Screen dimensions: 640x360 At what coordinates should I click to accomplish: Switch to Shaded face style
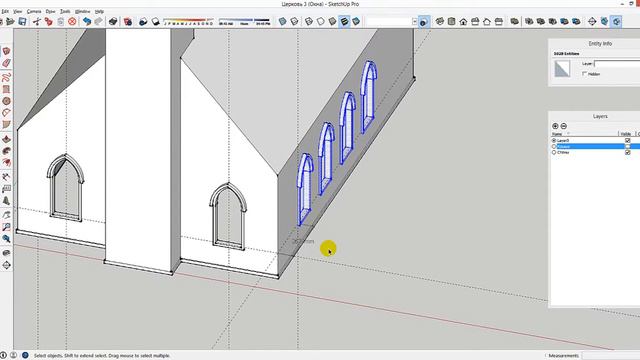click(x=333, y=21)
